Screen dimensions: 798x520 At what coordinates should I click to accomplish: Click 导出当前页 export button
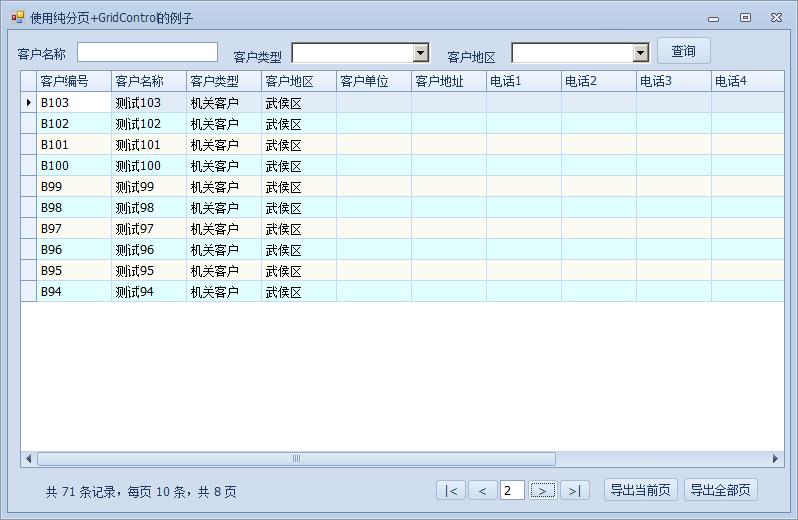click(x=641, y=490)
